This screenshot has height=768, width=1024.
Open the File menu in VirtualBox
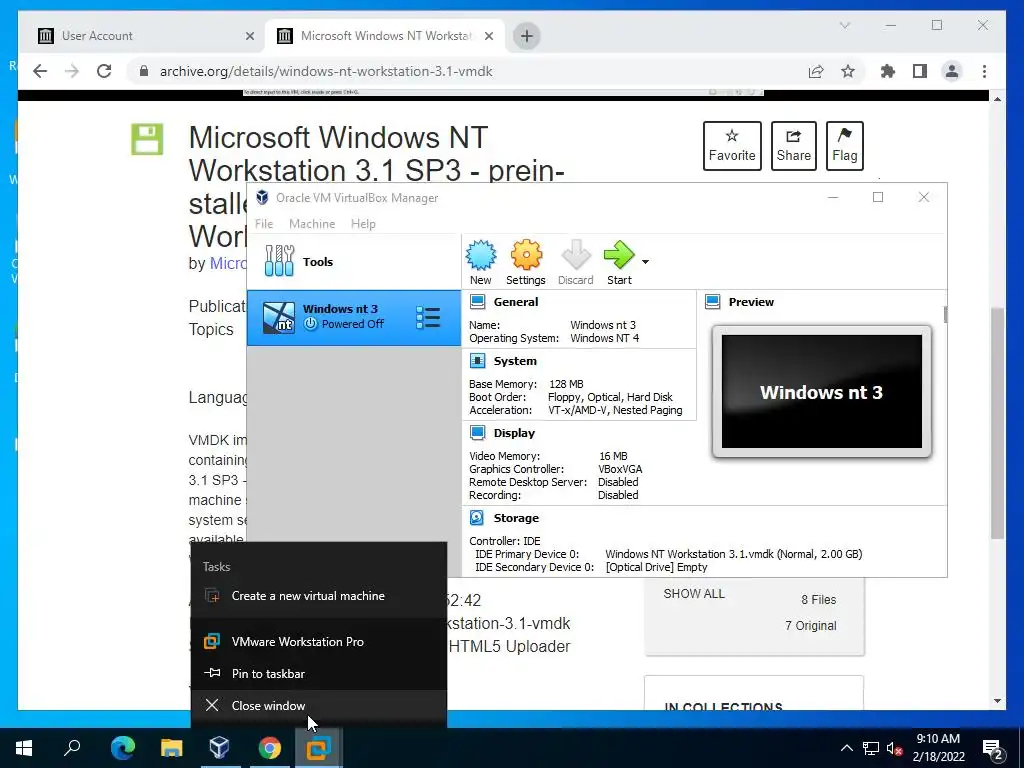tap(264, 223)
